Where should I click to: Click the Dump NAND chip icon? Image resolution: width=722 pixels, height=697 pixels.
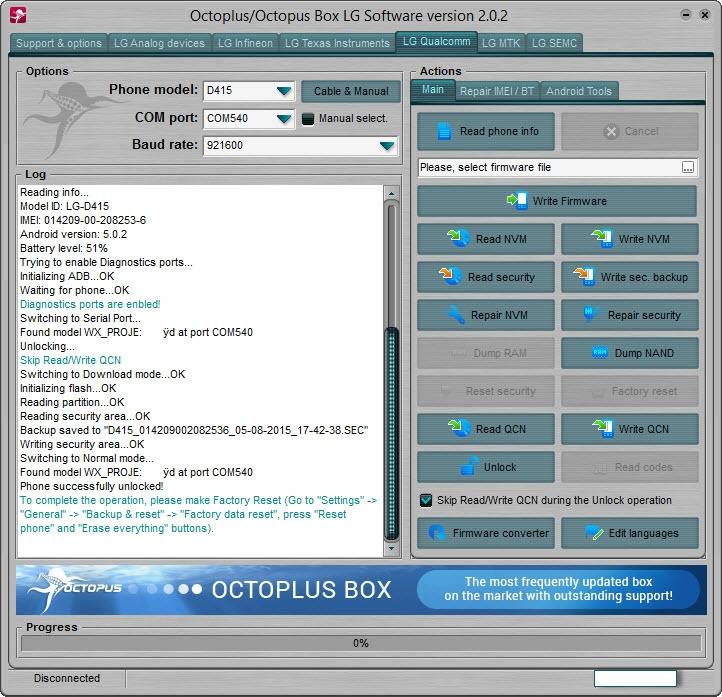[600, 353]
